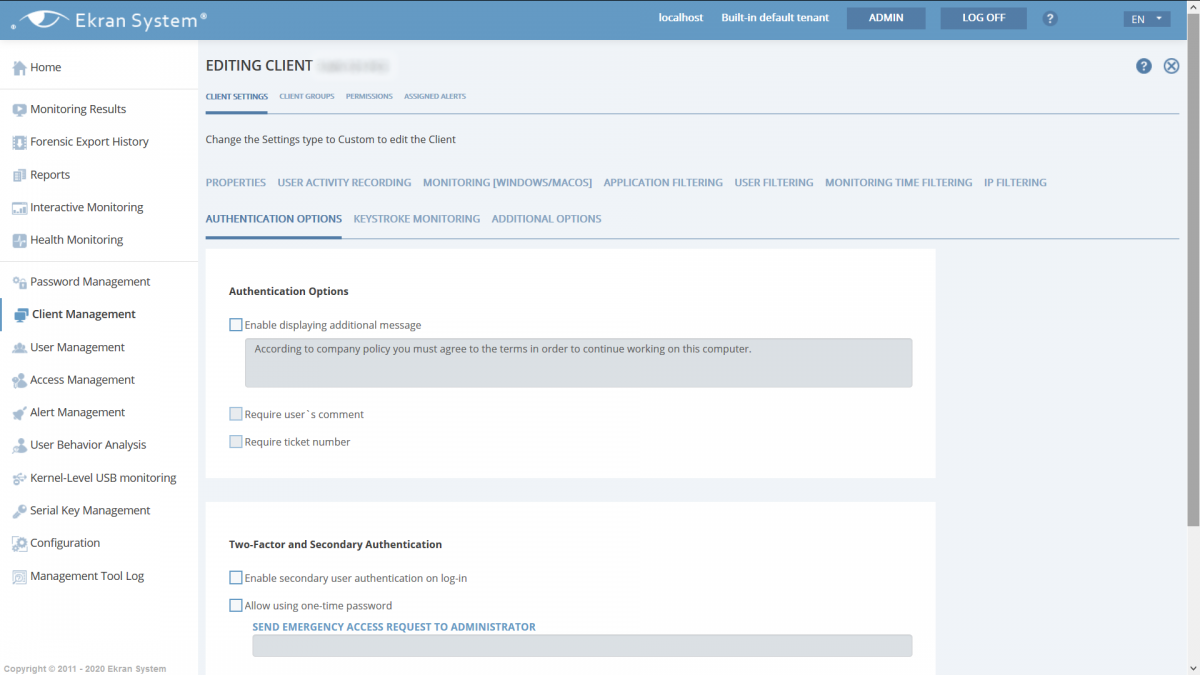
Task: Click the LOG OFF button
Action: (983, 18)
